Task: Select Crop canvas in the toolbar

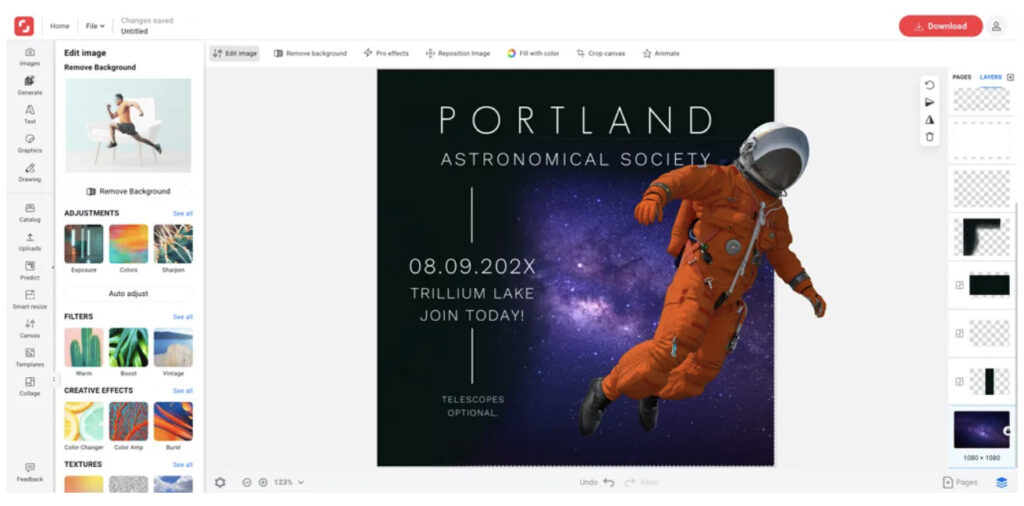Action: coord(600,53)
